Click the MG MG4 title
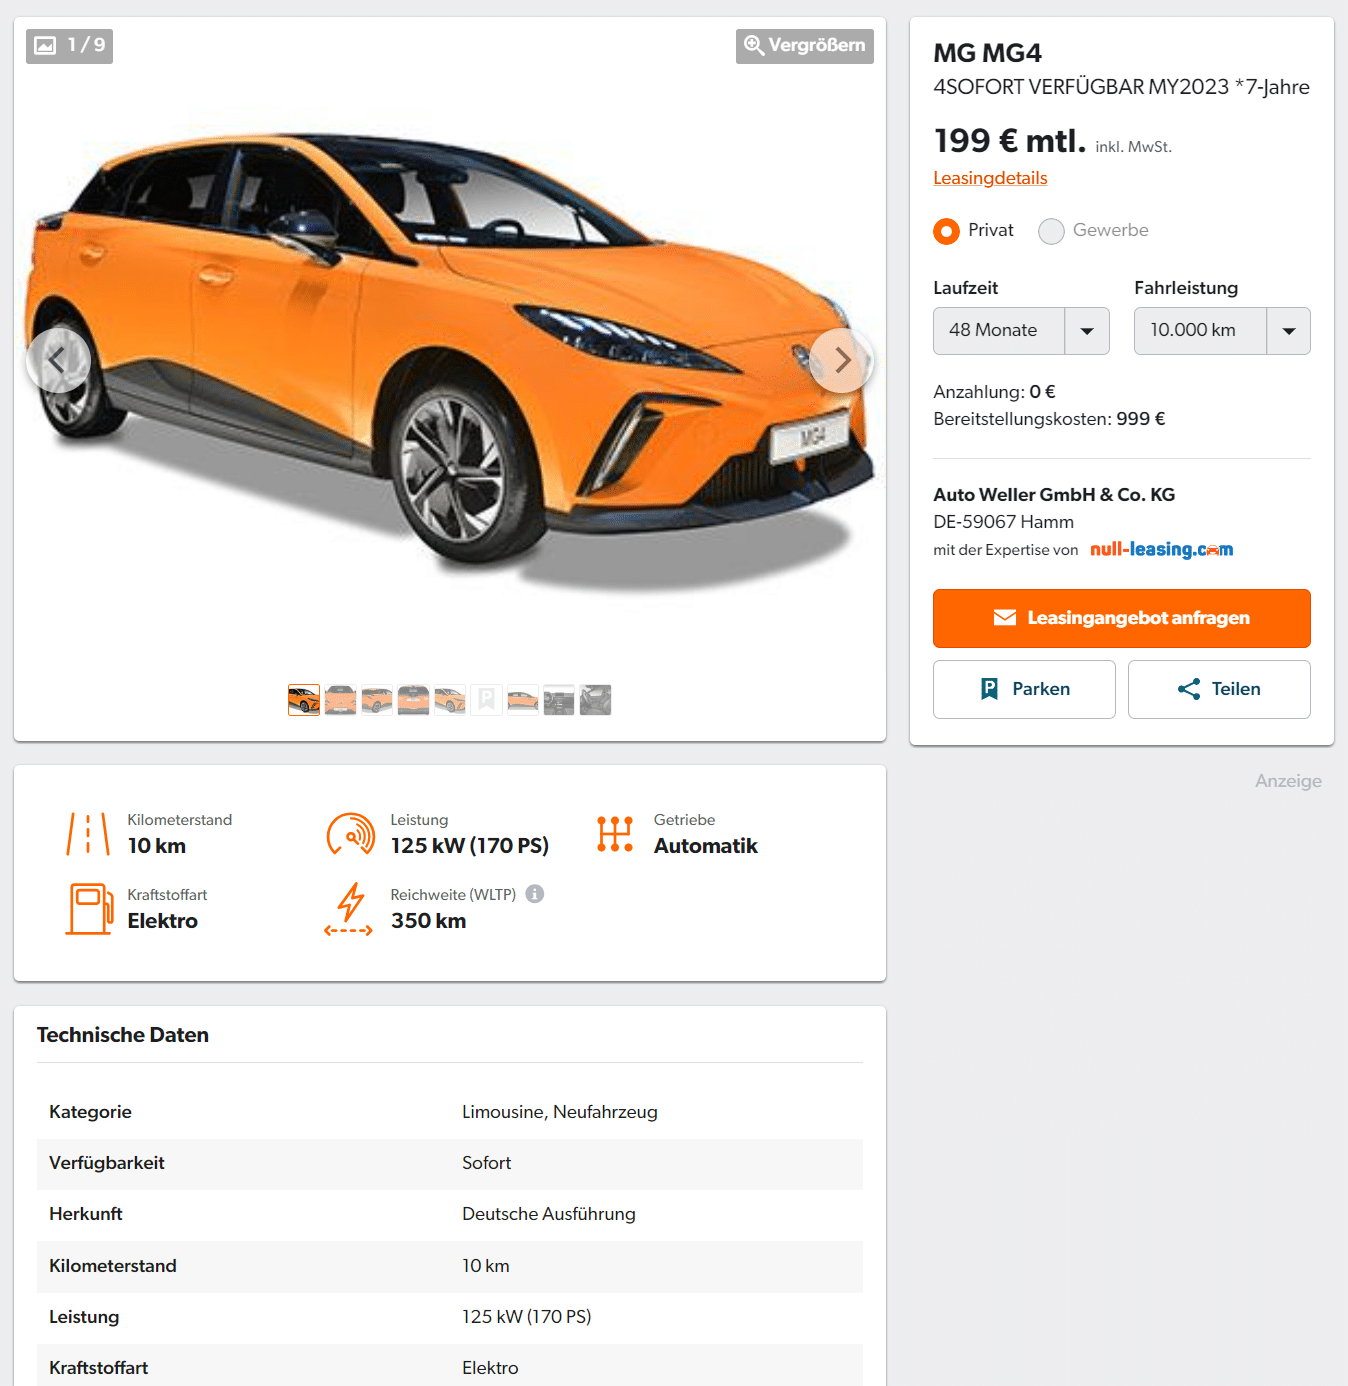The height and width of the screenshot is (1386, 1348). point(987,53)
